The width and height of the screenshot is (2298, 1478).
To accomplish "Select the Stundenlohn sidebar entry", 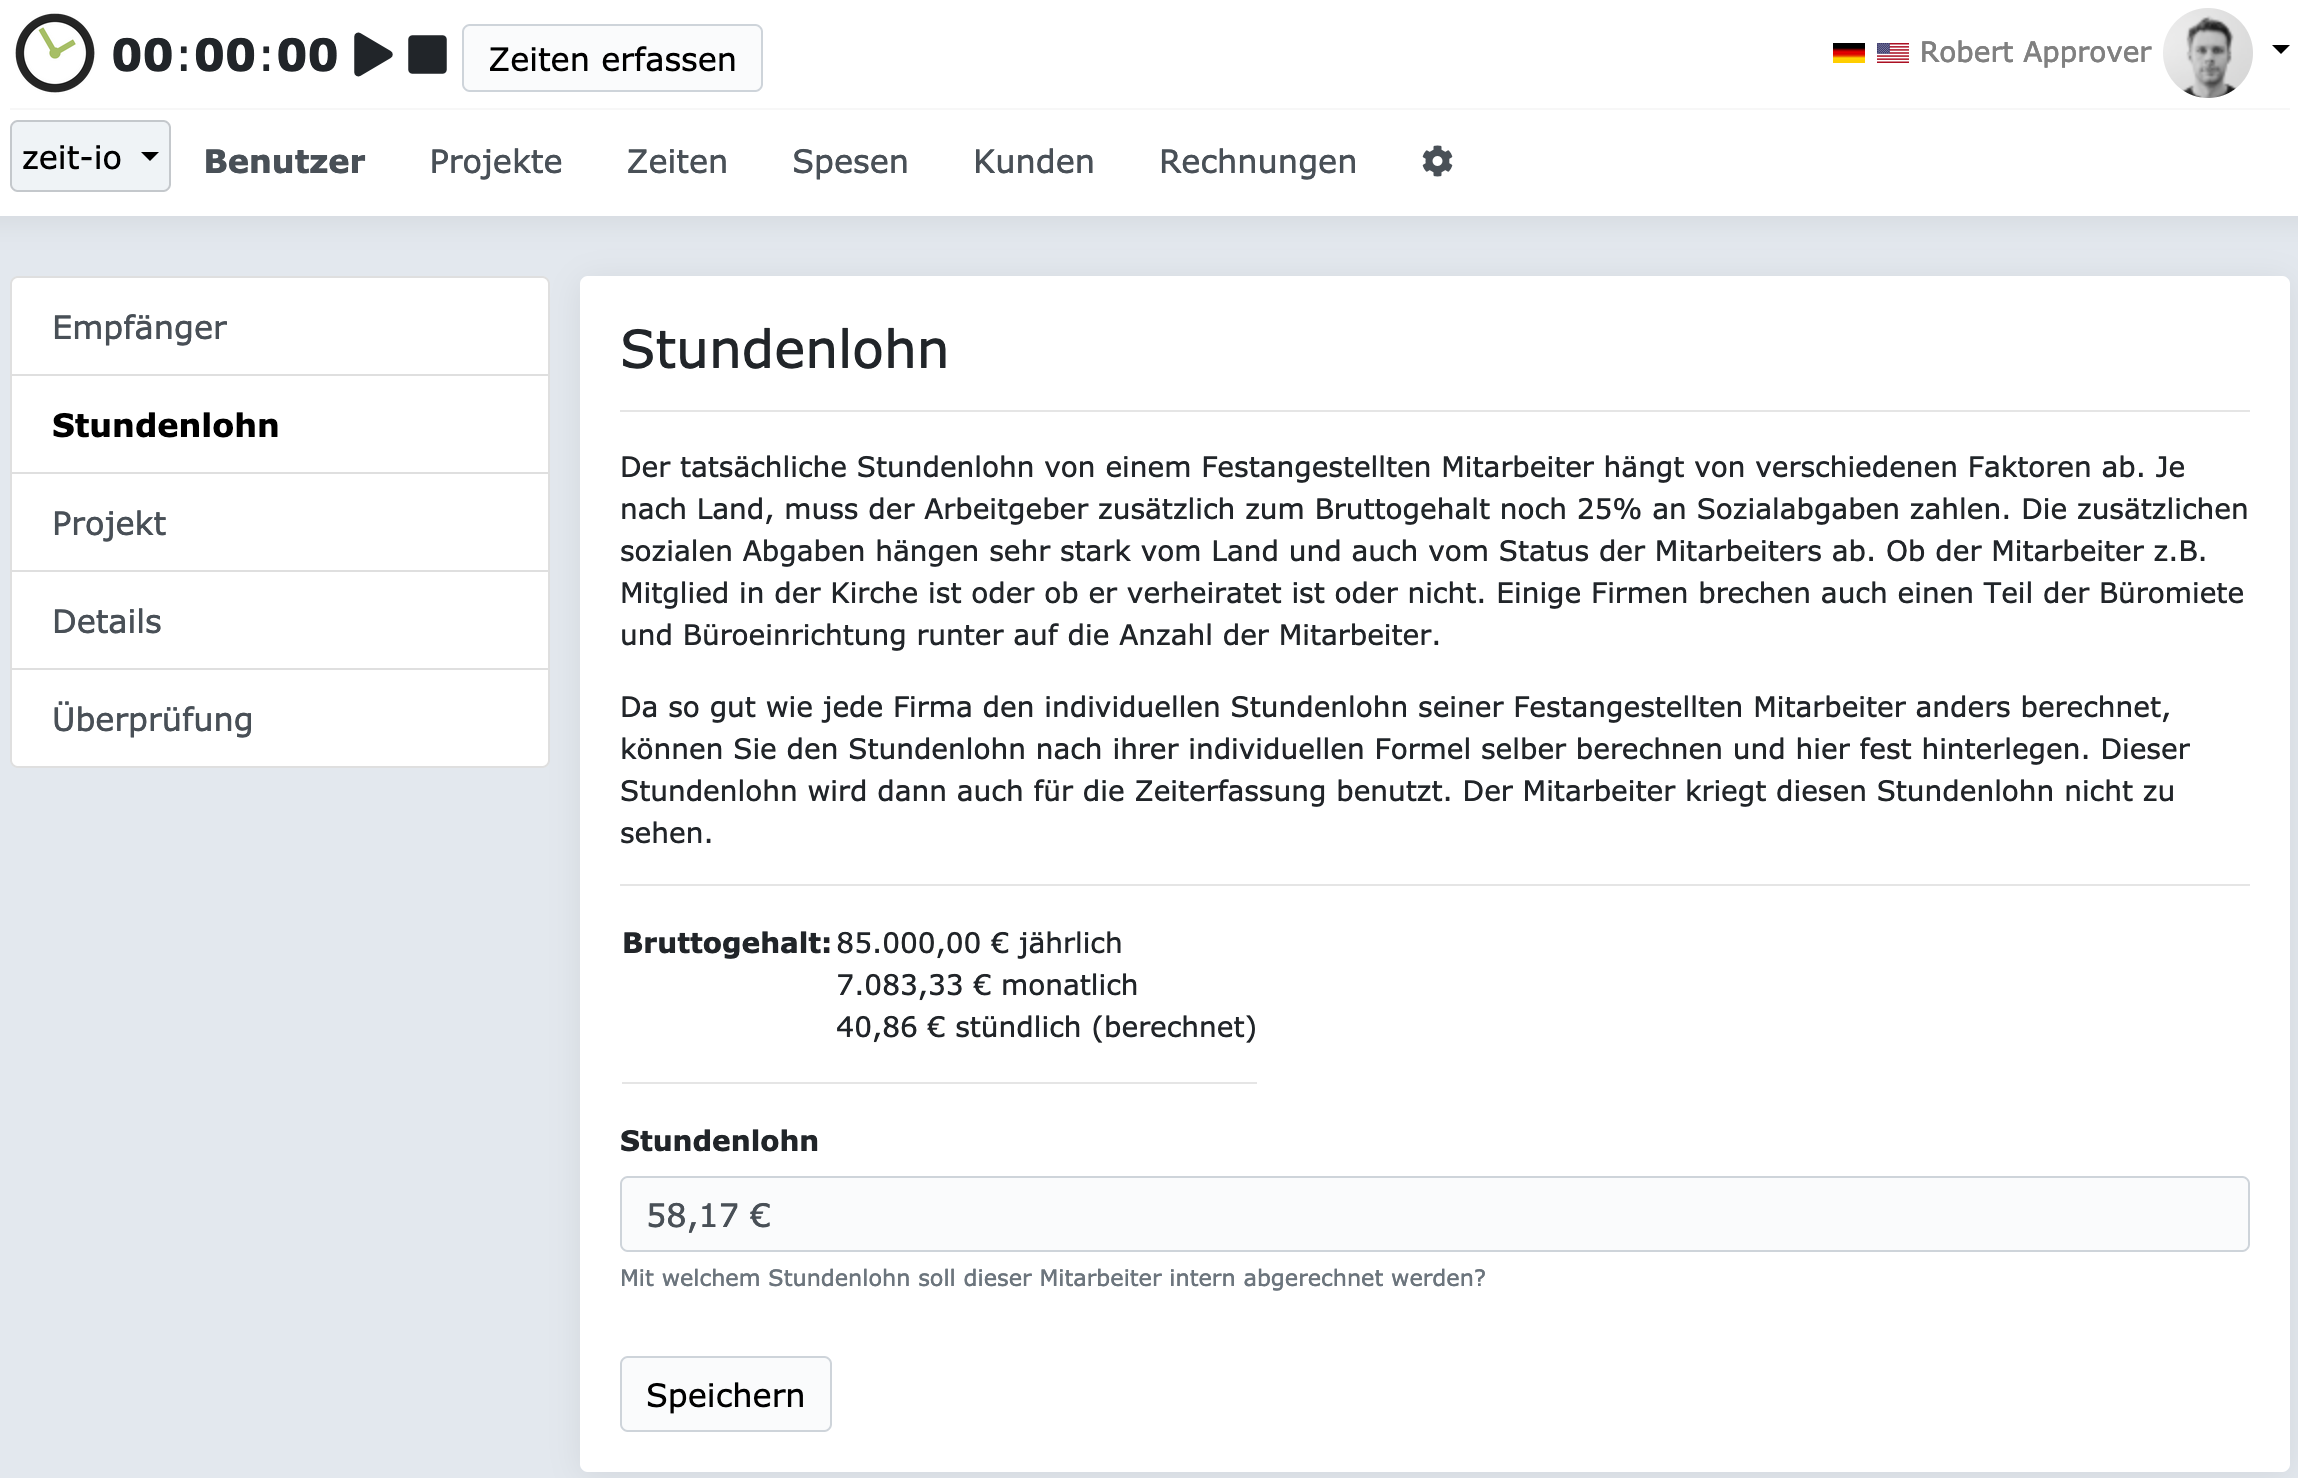I will 166,424.
